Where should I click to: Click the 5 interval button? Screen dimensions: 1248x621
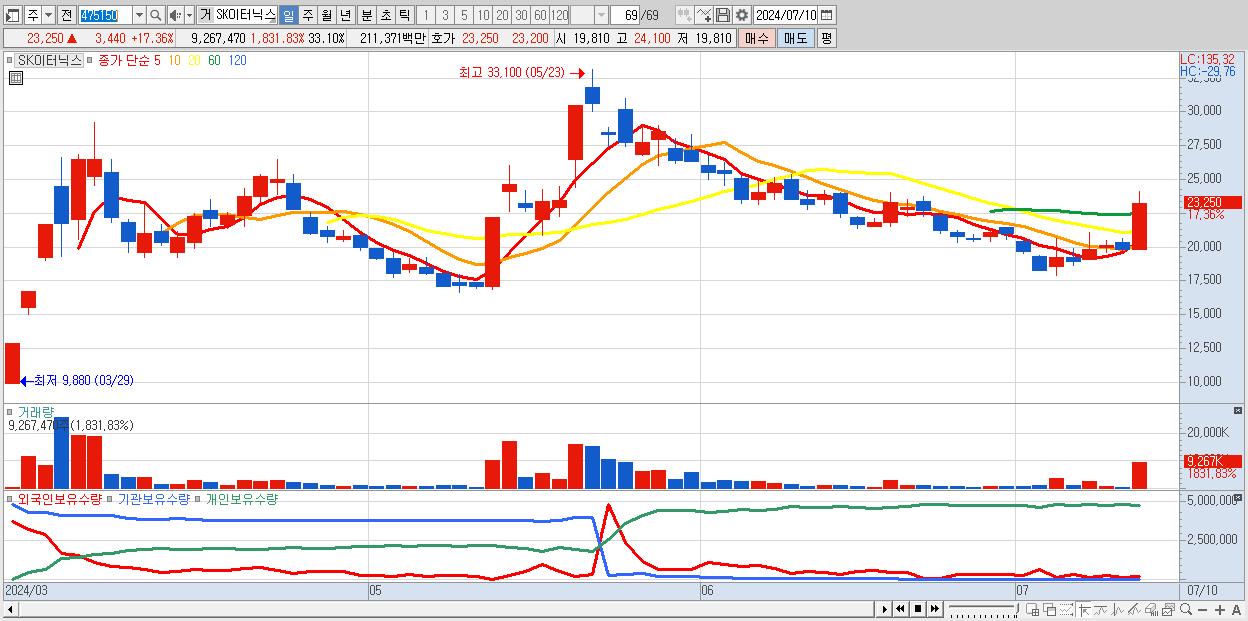coord(464,15)
